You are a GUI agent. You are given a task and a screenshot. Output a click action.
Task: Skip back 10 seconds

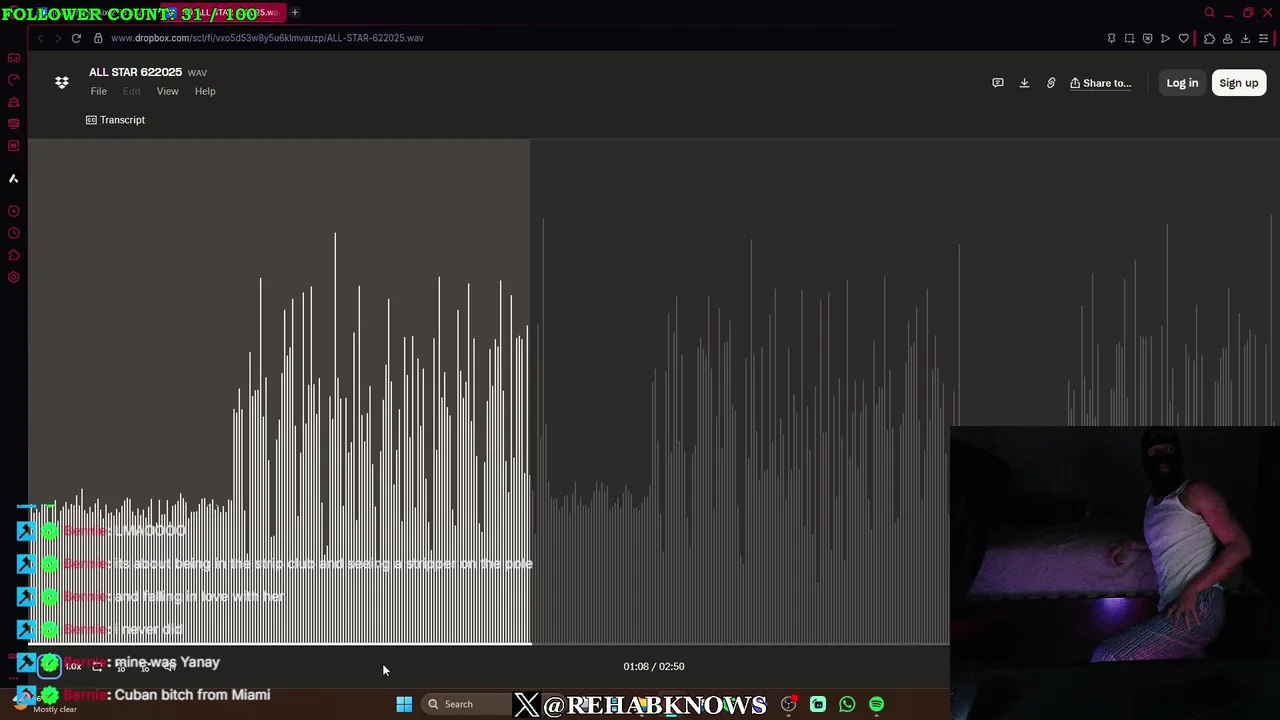[121, 666]
